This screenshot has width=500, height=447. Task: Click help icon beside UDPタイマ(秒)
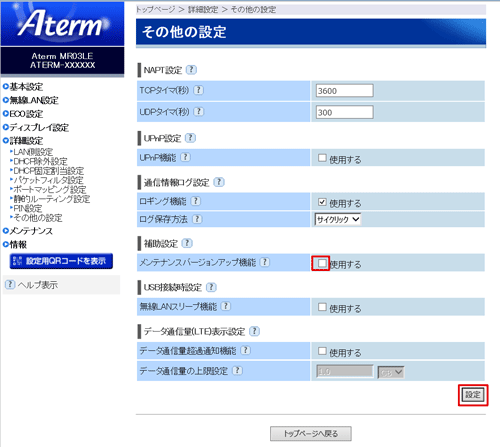tap(199, 111)
